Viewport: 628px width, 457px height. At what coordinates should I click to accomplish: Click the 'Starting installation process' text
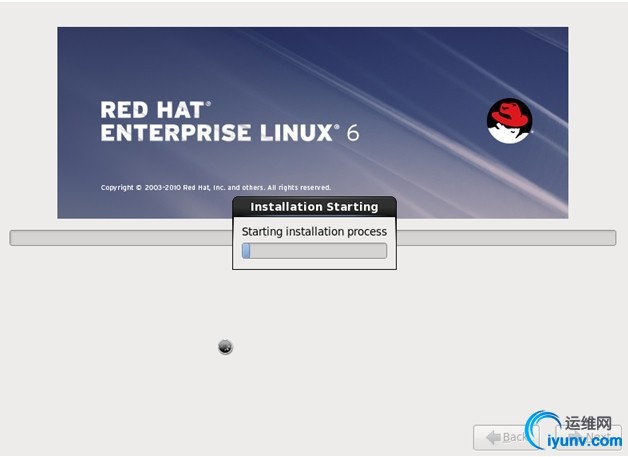click(314, 232)
